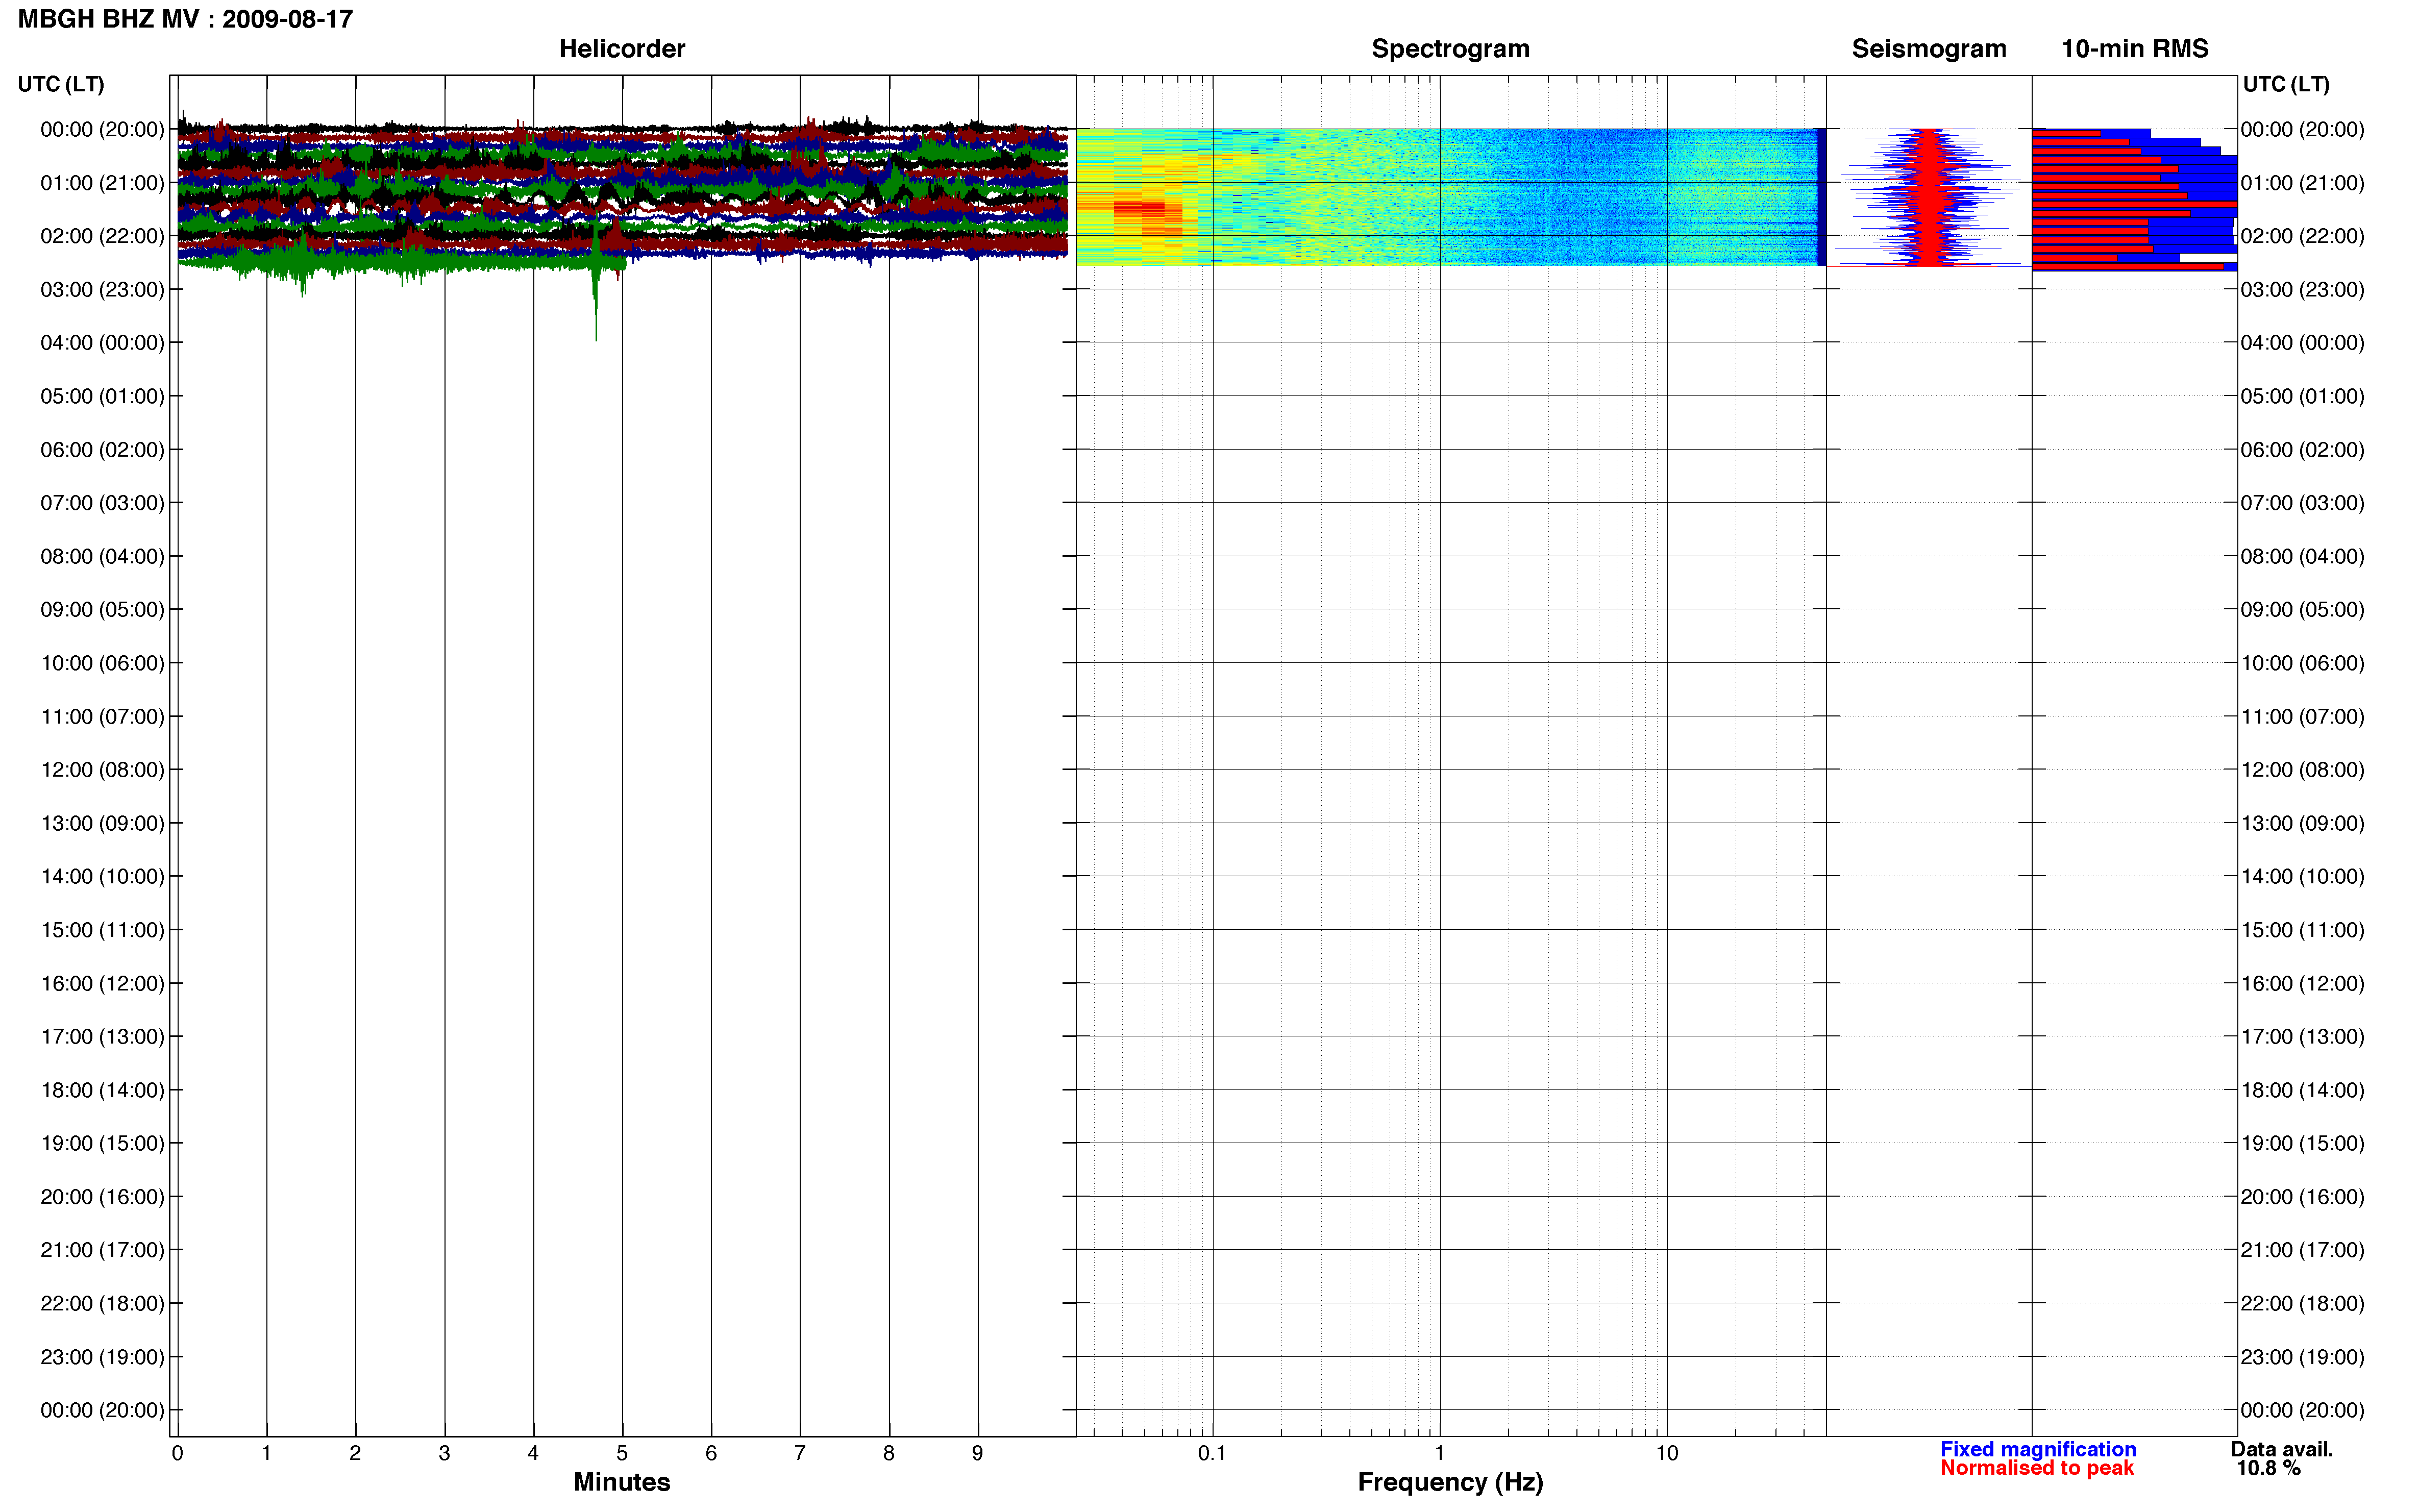The image size is (2419, 1512).
Task: Click 09:00 (05:00) on the RMS time axis
Action: coord(2302,610)
